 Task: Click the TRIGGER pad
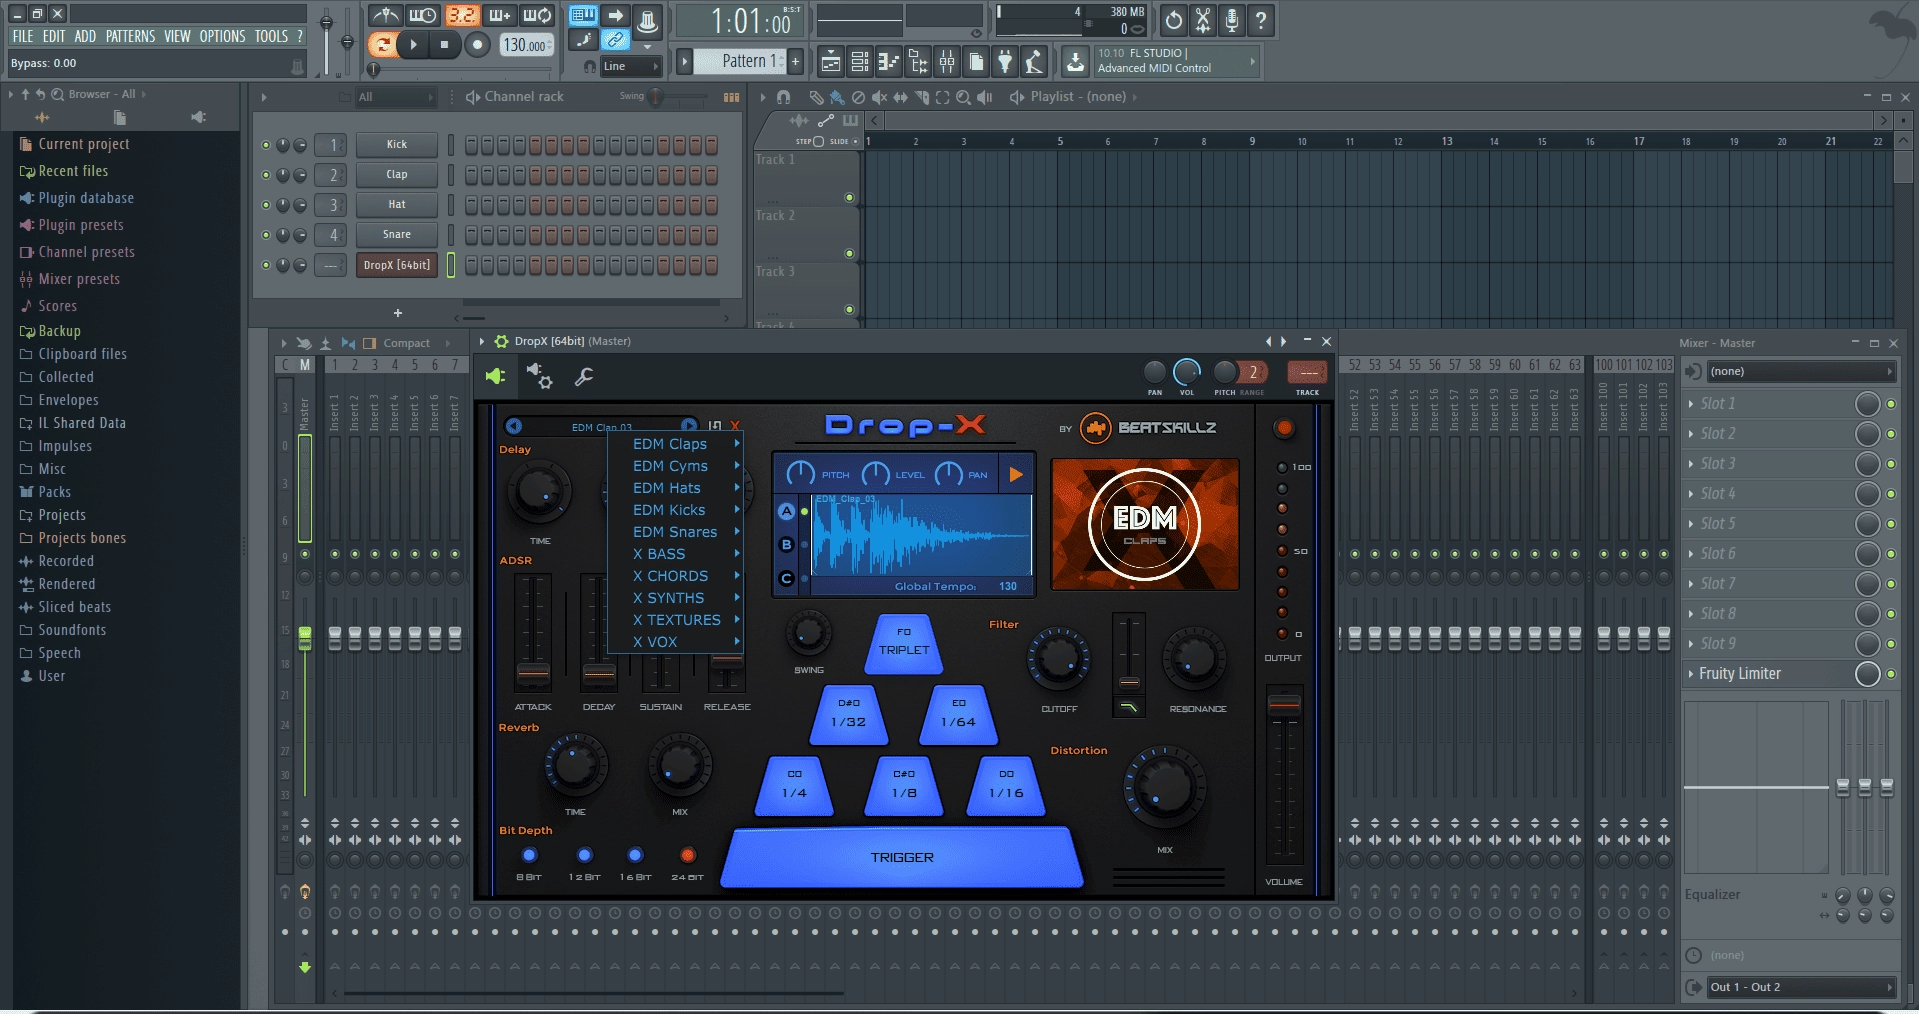pos(902,857)
